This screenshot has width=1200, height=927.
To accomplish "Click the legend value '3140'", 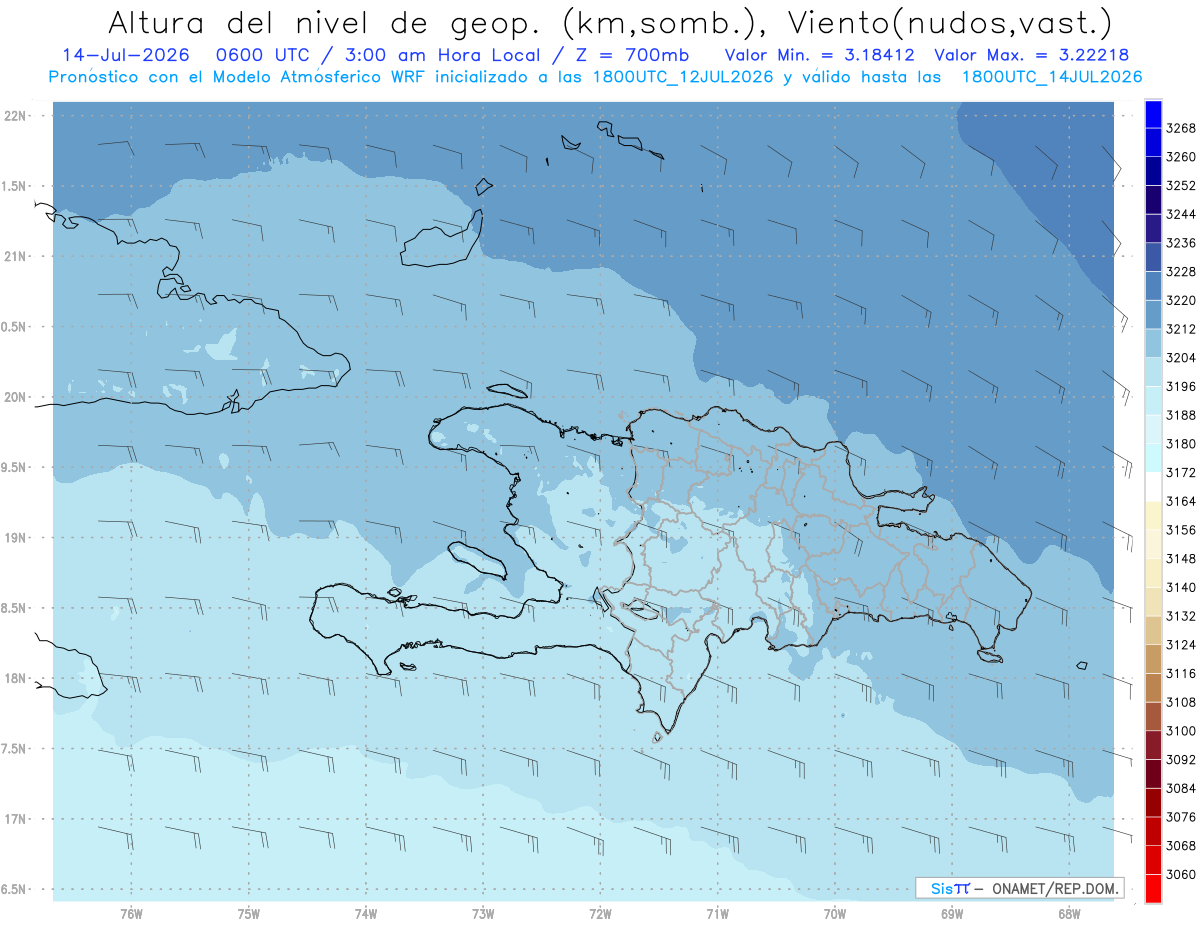I will pyautogui.click(x=1180, y=587).
